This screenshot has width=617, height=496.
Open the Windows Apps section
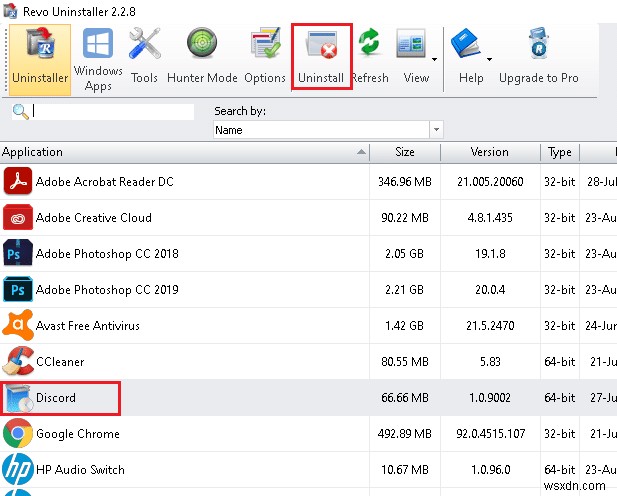98,60
